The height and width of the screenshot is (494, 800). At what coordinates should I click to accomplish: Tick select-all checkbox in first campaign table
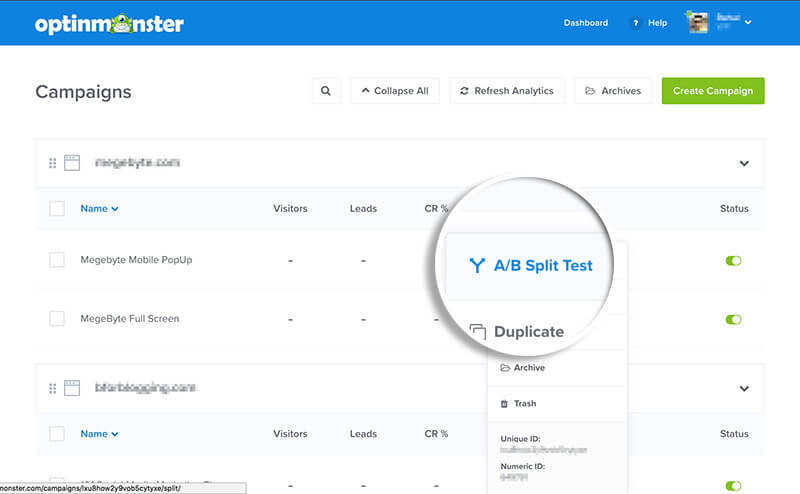click(x=57, y=209)
